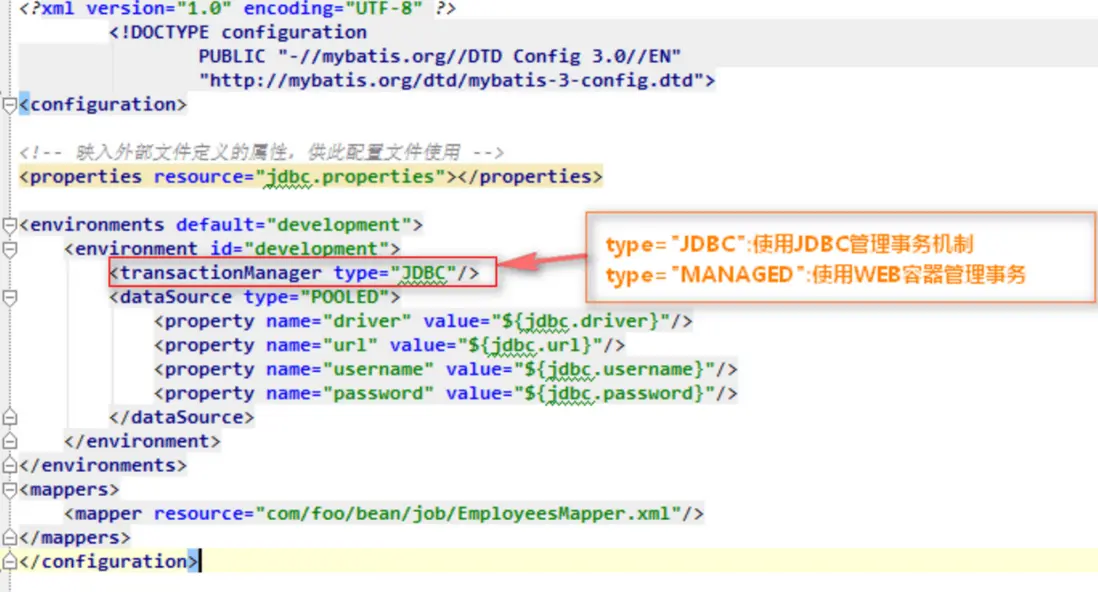1098x592 pixels.
Task: Click fold end marker beside </environment>
Action: point(10,441)
